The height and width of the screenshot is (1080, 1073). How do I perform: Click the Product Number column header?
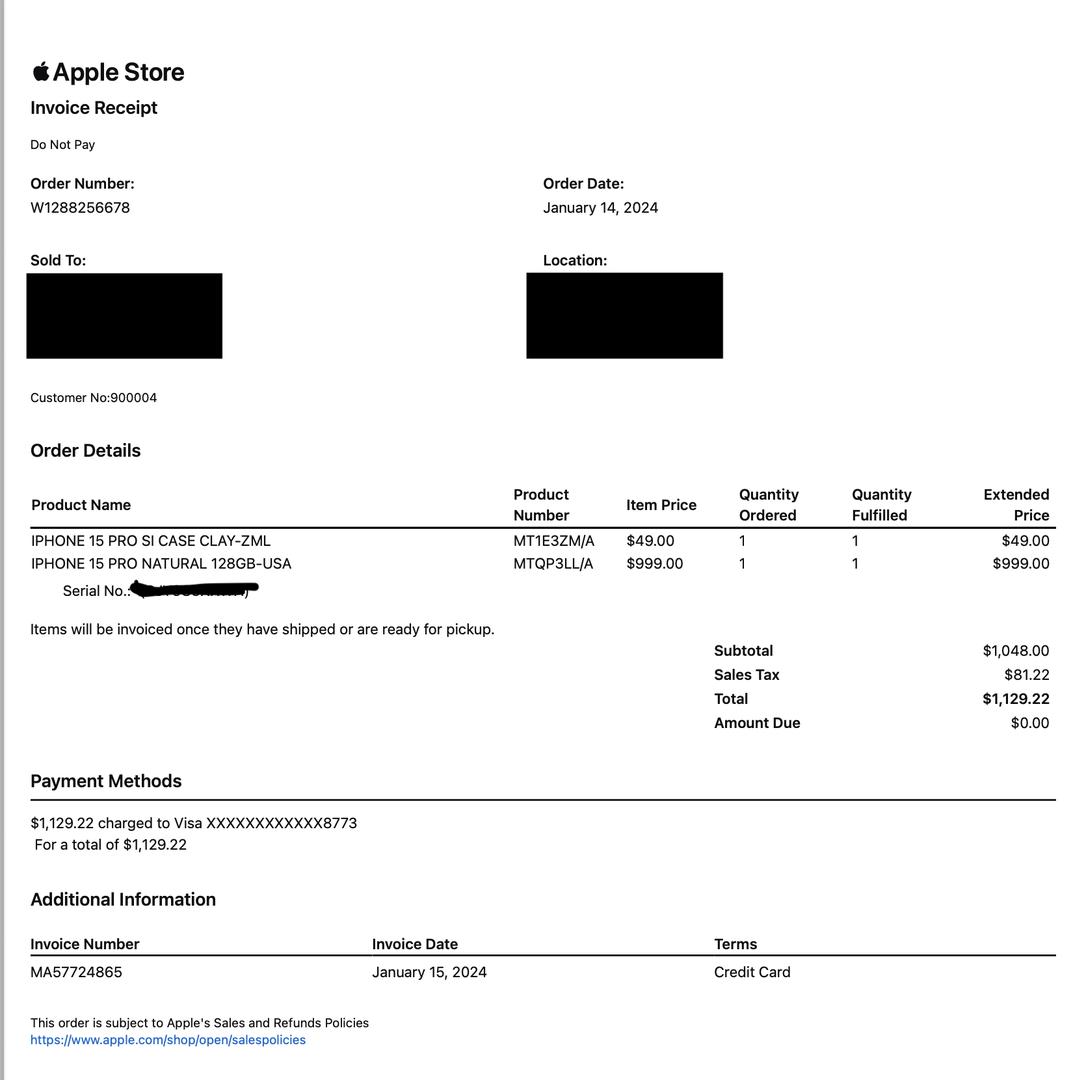click(541, 505)
